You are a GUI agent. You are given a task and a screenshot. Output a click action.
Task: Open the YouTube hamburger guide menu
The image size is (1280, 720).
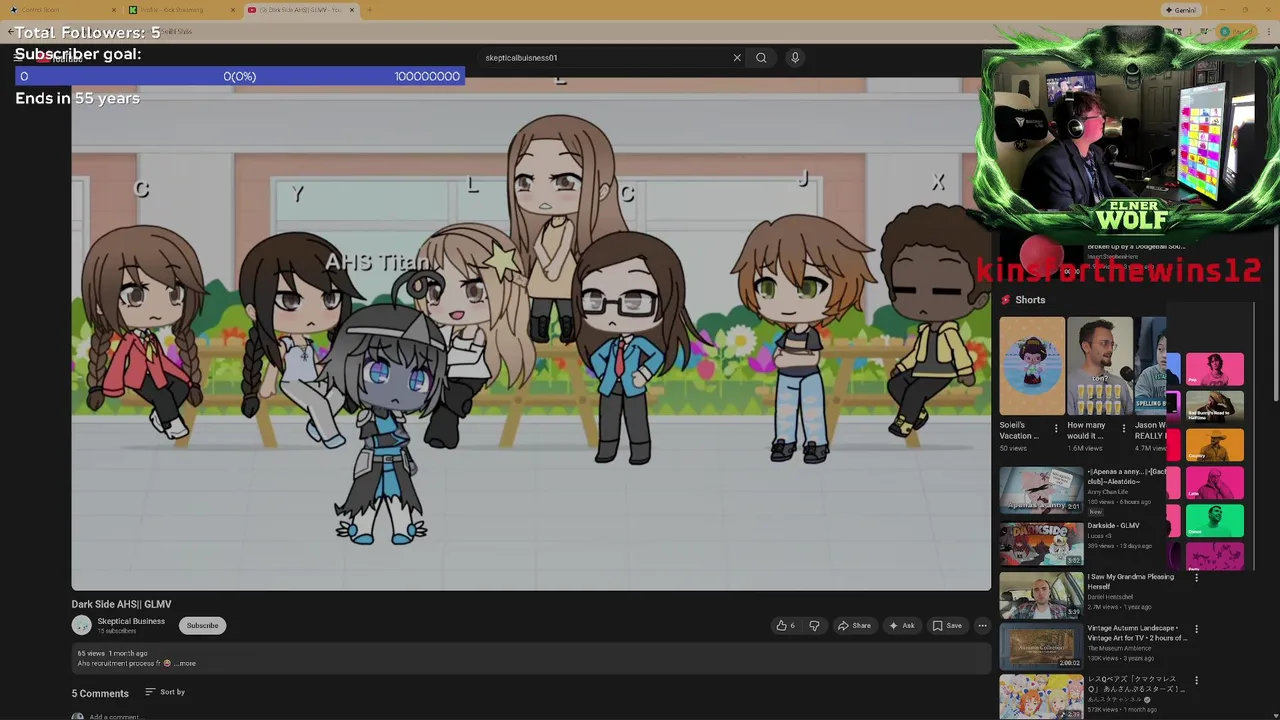pyautogui.click(x=19, y=57)
